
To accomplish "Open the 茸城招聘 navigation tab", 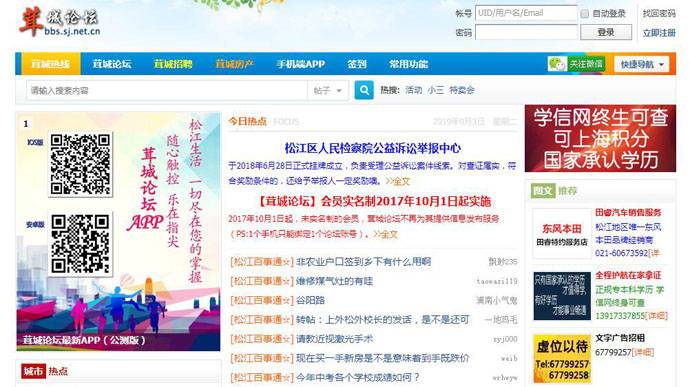I will (173, 64).
